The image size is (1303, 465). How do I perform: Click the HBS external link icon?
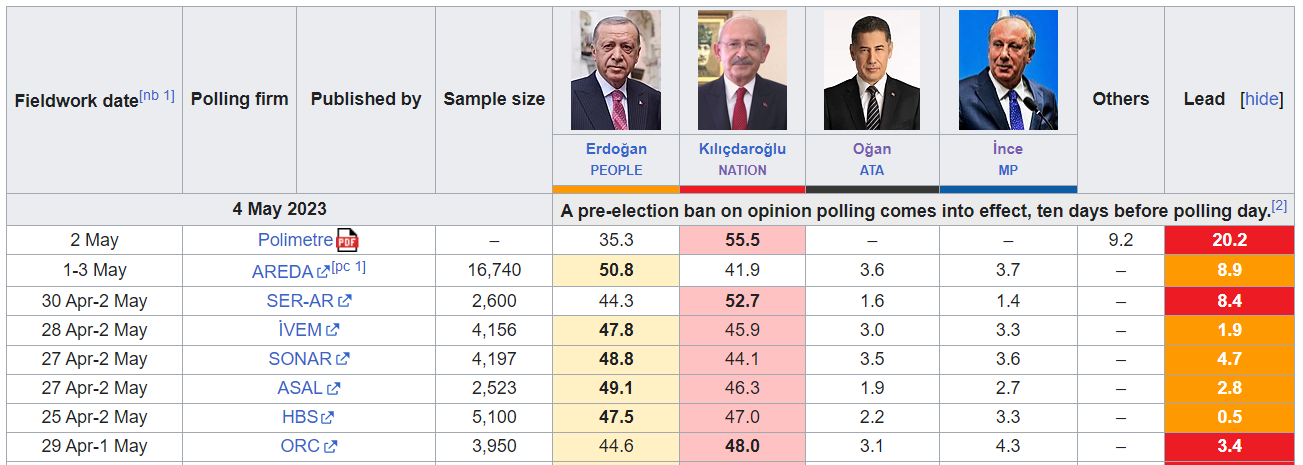pyautogui.click(x=328, y=417)
